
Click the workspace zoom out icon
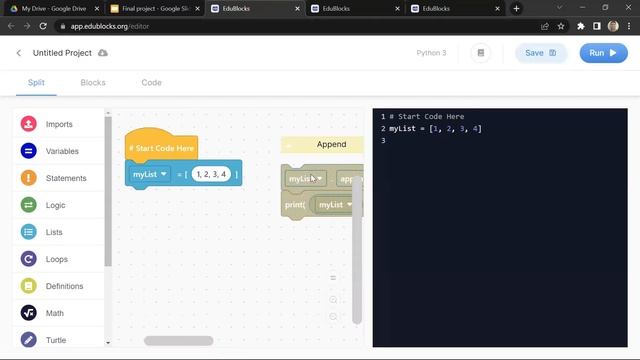tap(333, 317)
